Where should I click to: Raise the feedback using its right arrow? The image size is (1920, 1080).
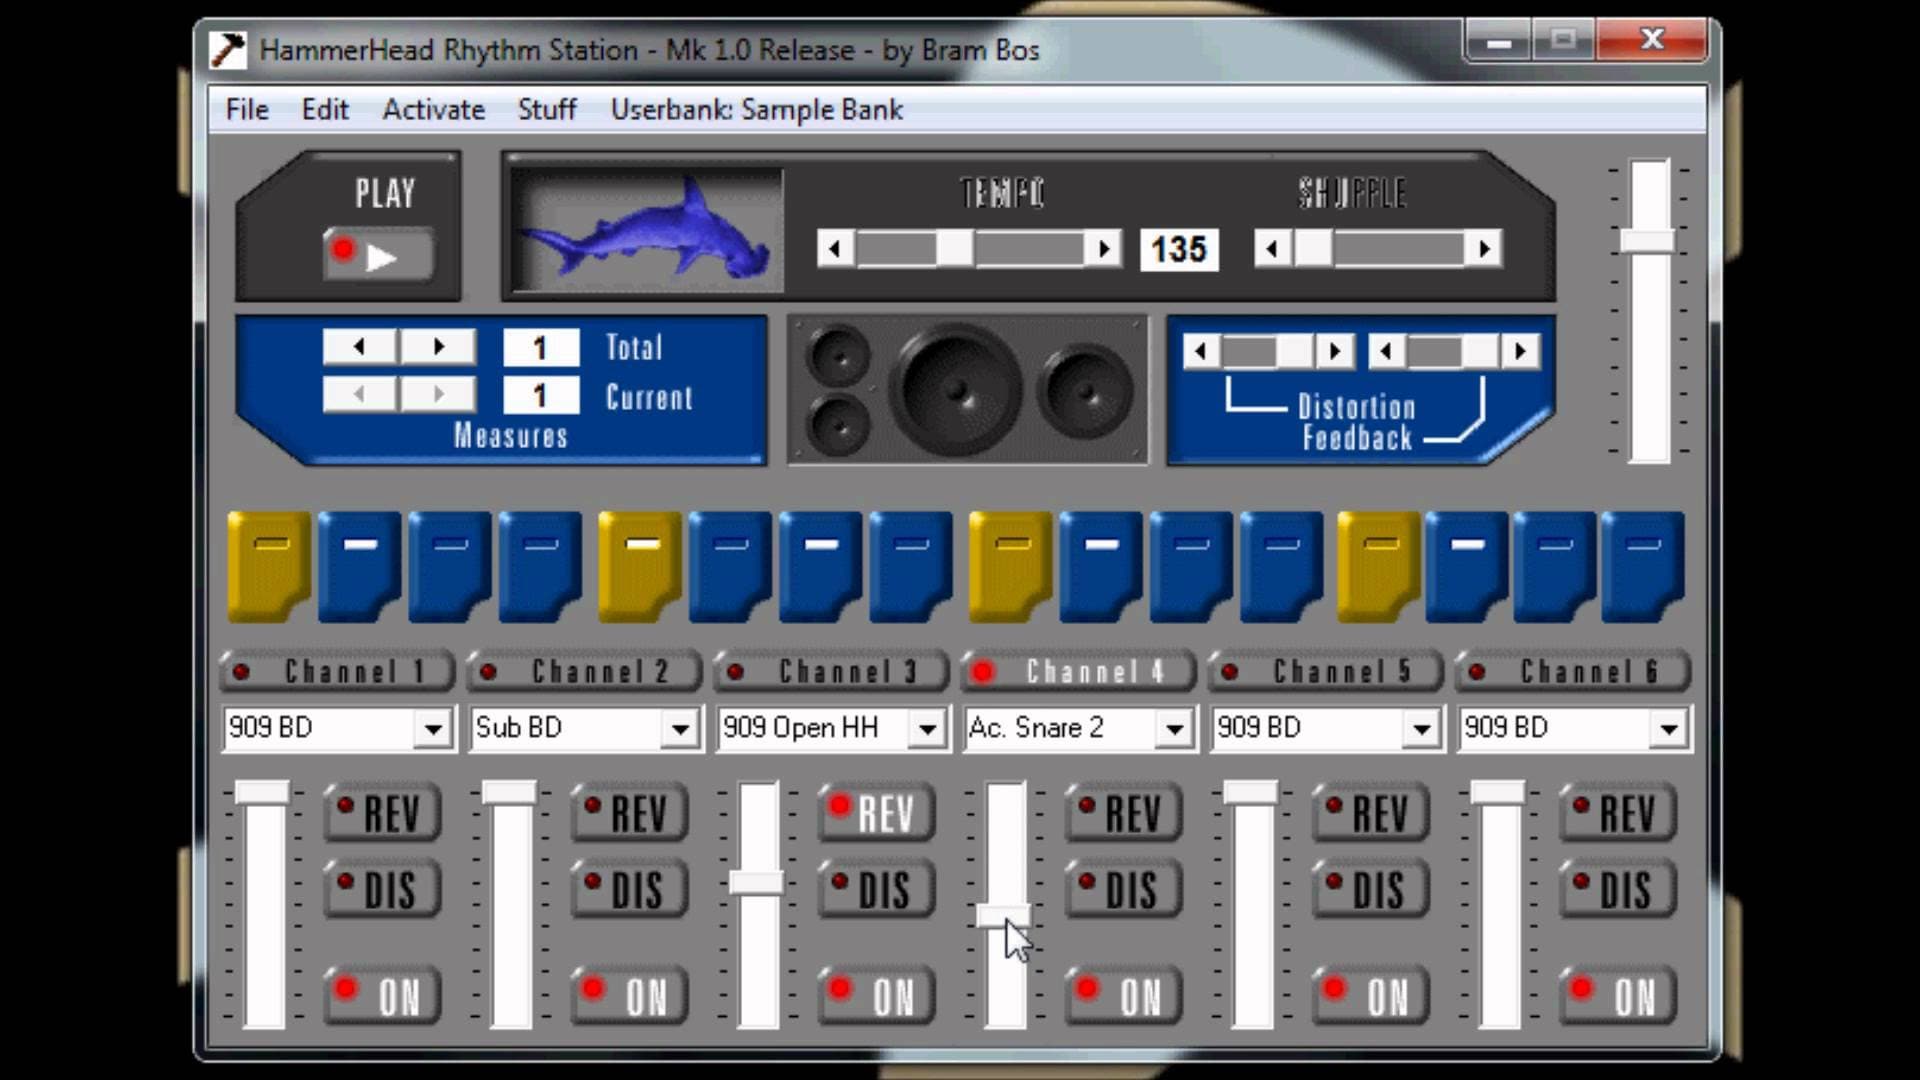[x=1520, y=351]
